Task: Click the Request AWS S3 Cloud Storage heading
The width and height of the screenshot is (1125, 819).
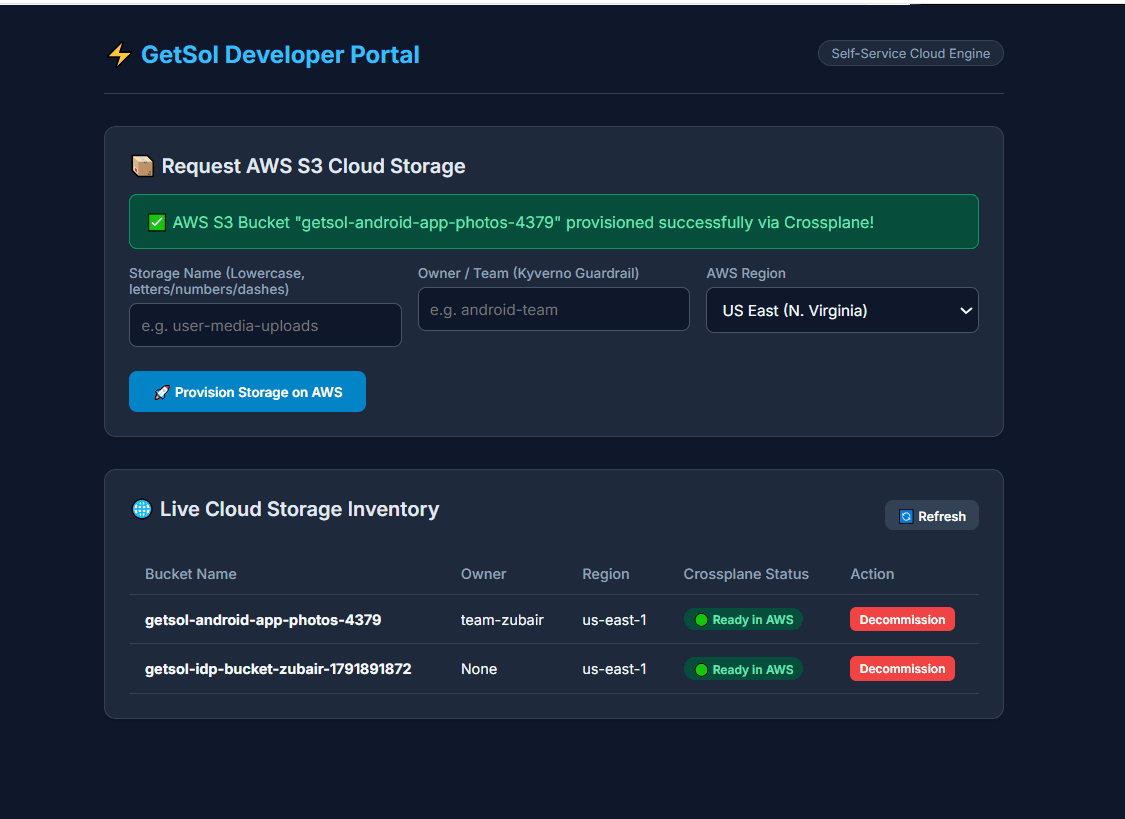Action: click(x=313, y=166)
